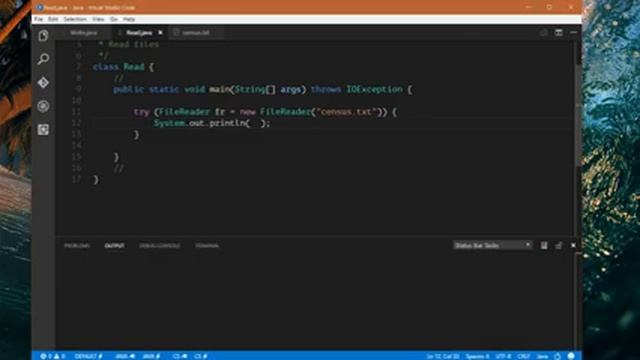The height and width of the screenshot is (360, 640).
Task: Click the CRLF line ending status item
Action: coord(524,356)
